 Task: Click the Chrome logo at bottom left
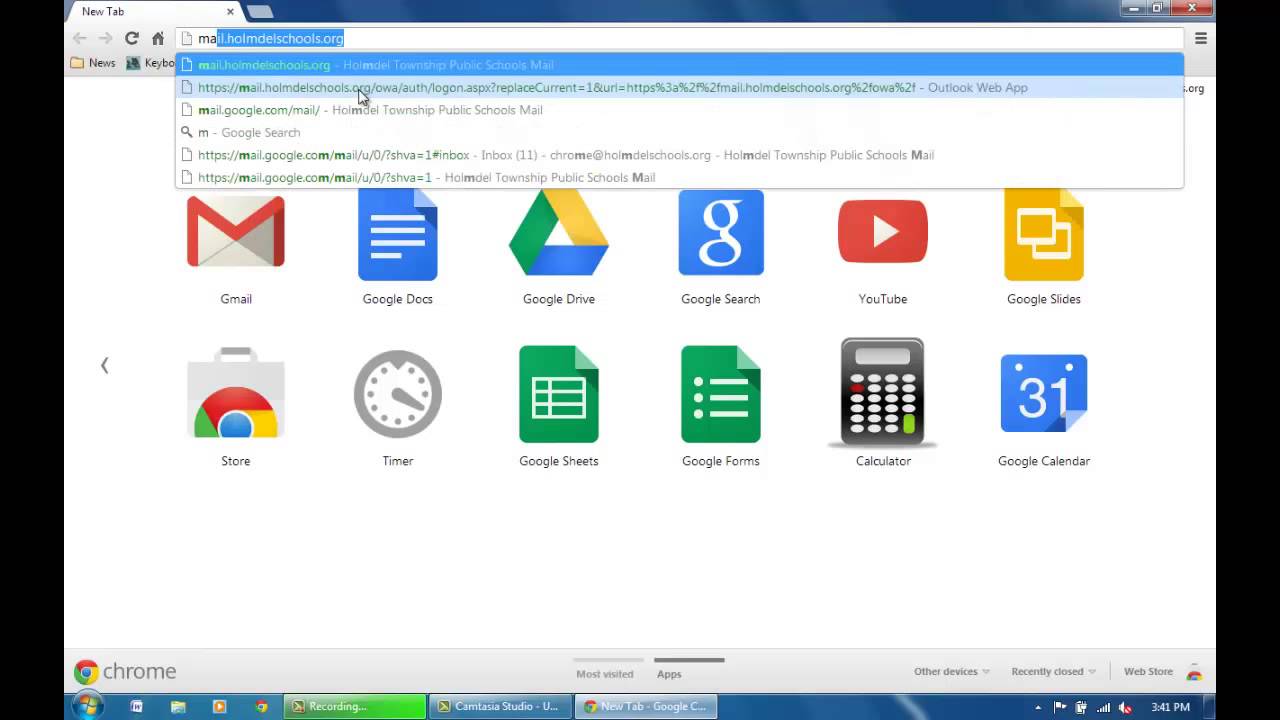pyautogui.click(x=125, y=671)
